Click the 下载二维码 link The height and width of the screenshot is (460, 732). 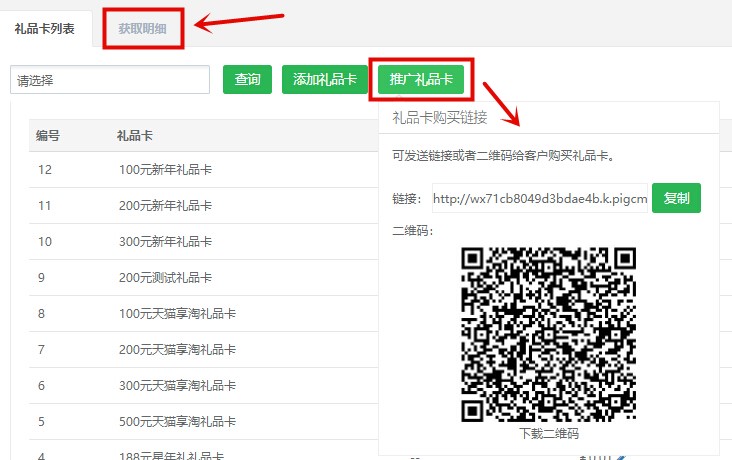[549, 434]
